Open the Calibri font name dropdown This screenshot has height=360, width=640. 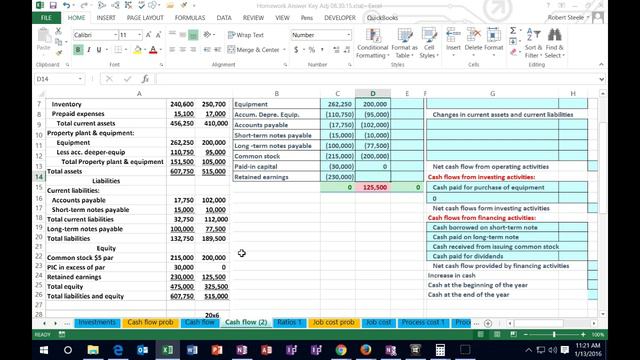pyautogui.click(x=115, y=35)
